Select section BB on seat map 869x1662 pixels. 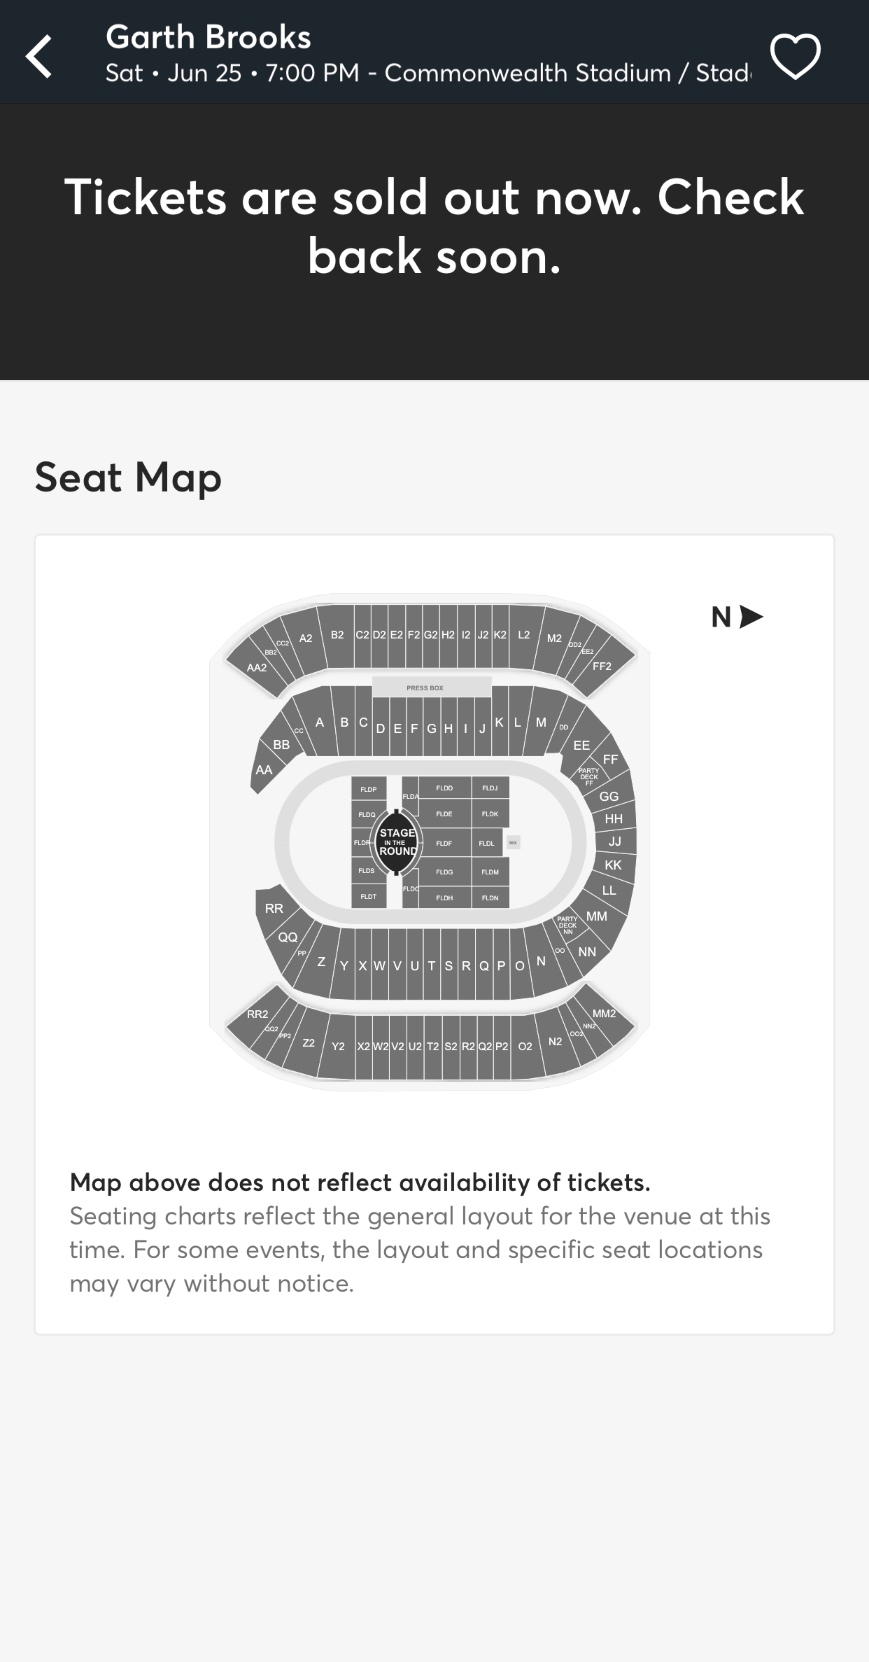[281, 744]
